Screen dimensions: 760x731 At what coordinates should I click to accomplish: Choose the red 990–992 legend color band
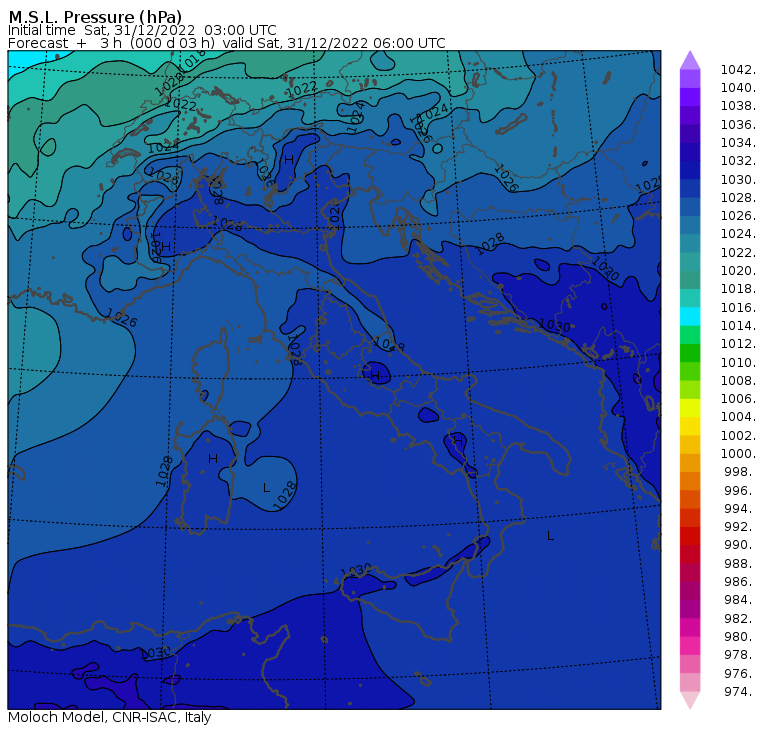tap(690, 536)
